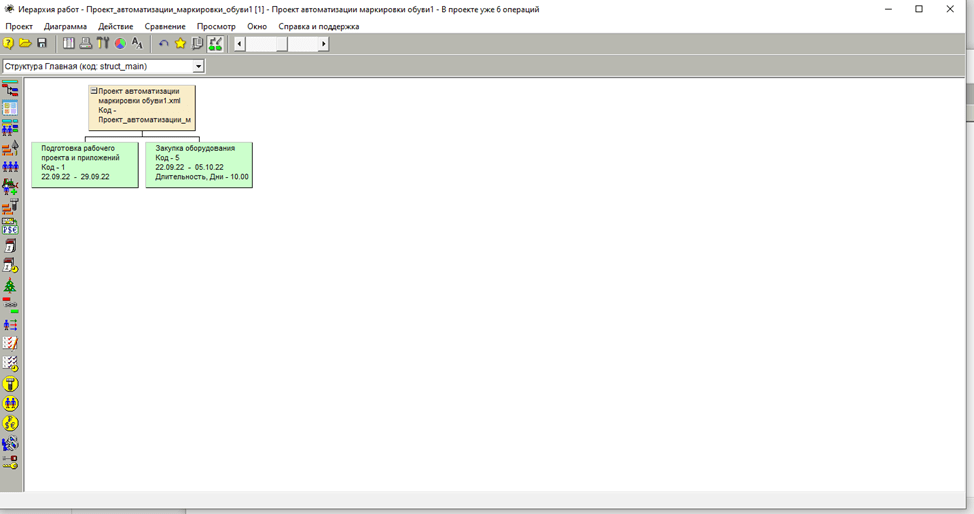
Task: Click the yellow circle currency symbols icon
Action: (10, 423)
